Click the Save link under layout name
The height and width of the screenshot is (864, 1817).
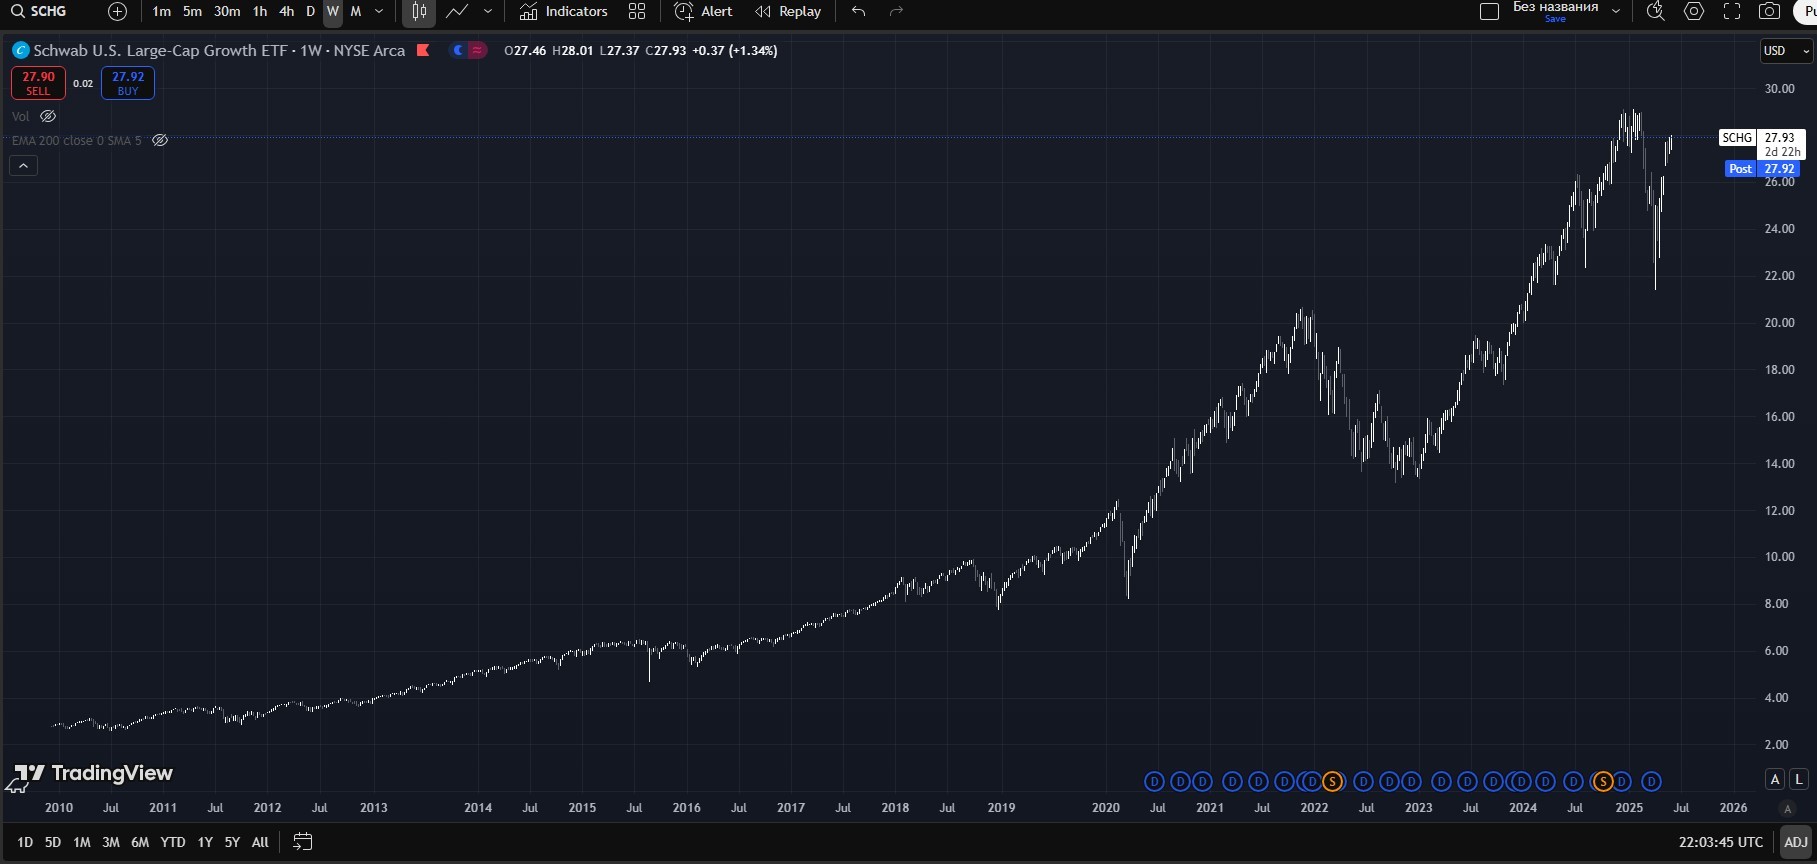1555,19
